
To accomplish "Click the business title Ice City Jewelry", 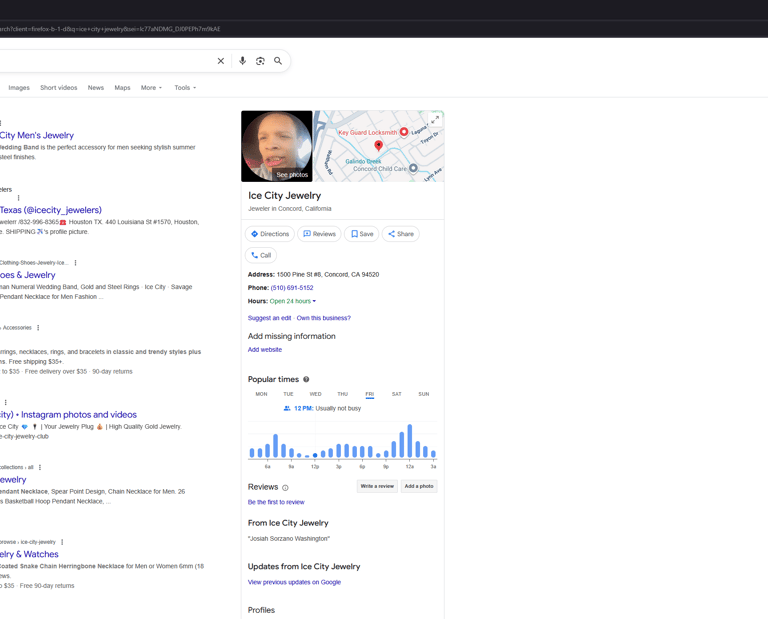I will coord(285,195).
